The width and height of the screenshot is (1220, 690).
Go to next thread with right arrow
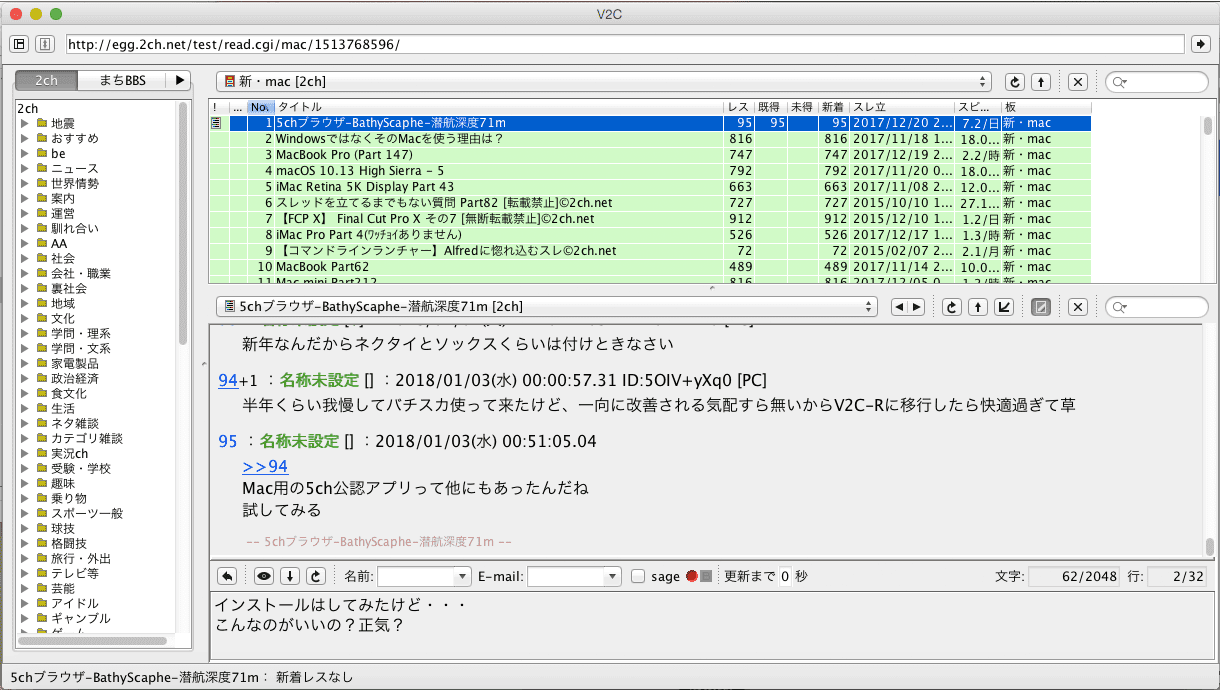click(916, 306)
